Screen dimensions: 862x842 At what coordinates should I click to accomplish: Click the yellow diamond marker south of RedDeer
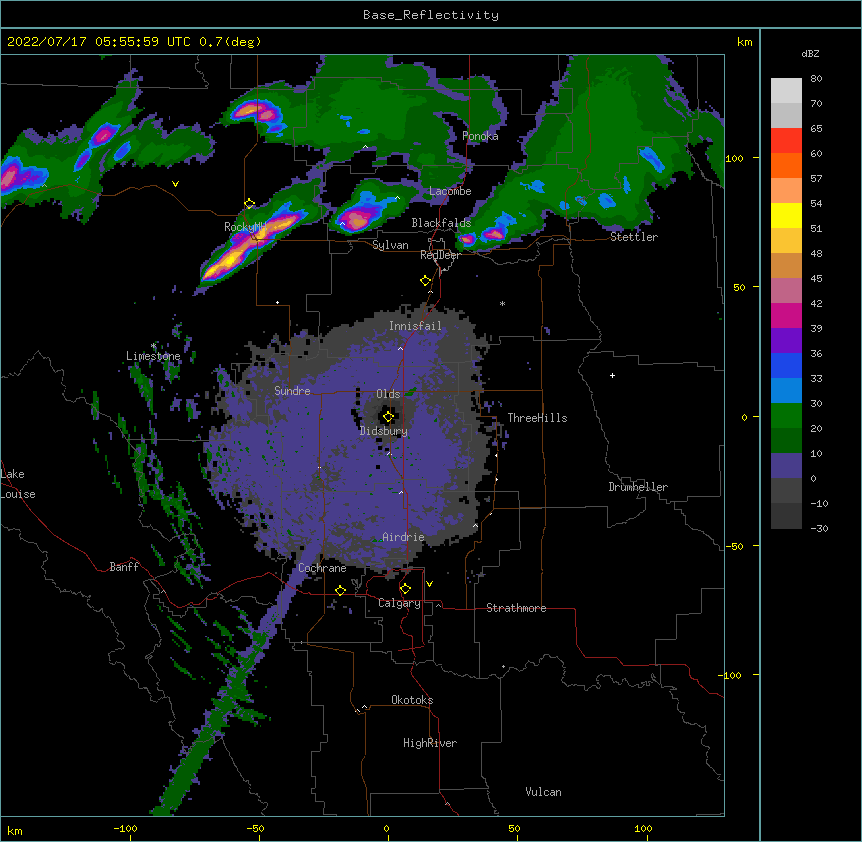[x=425, y=281]
